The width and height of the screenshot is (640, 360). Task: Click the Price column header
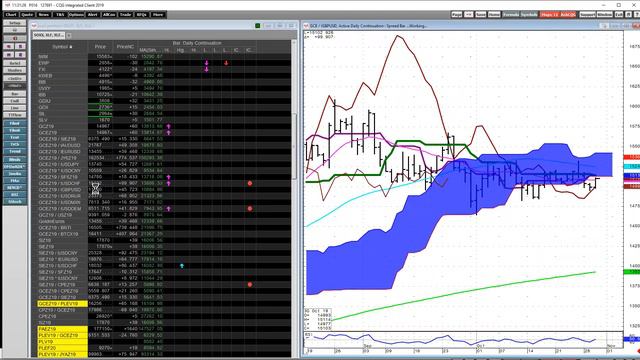(x=100, y=47)
